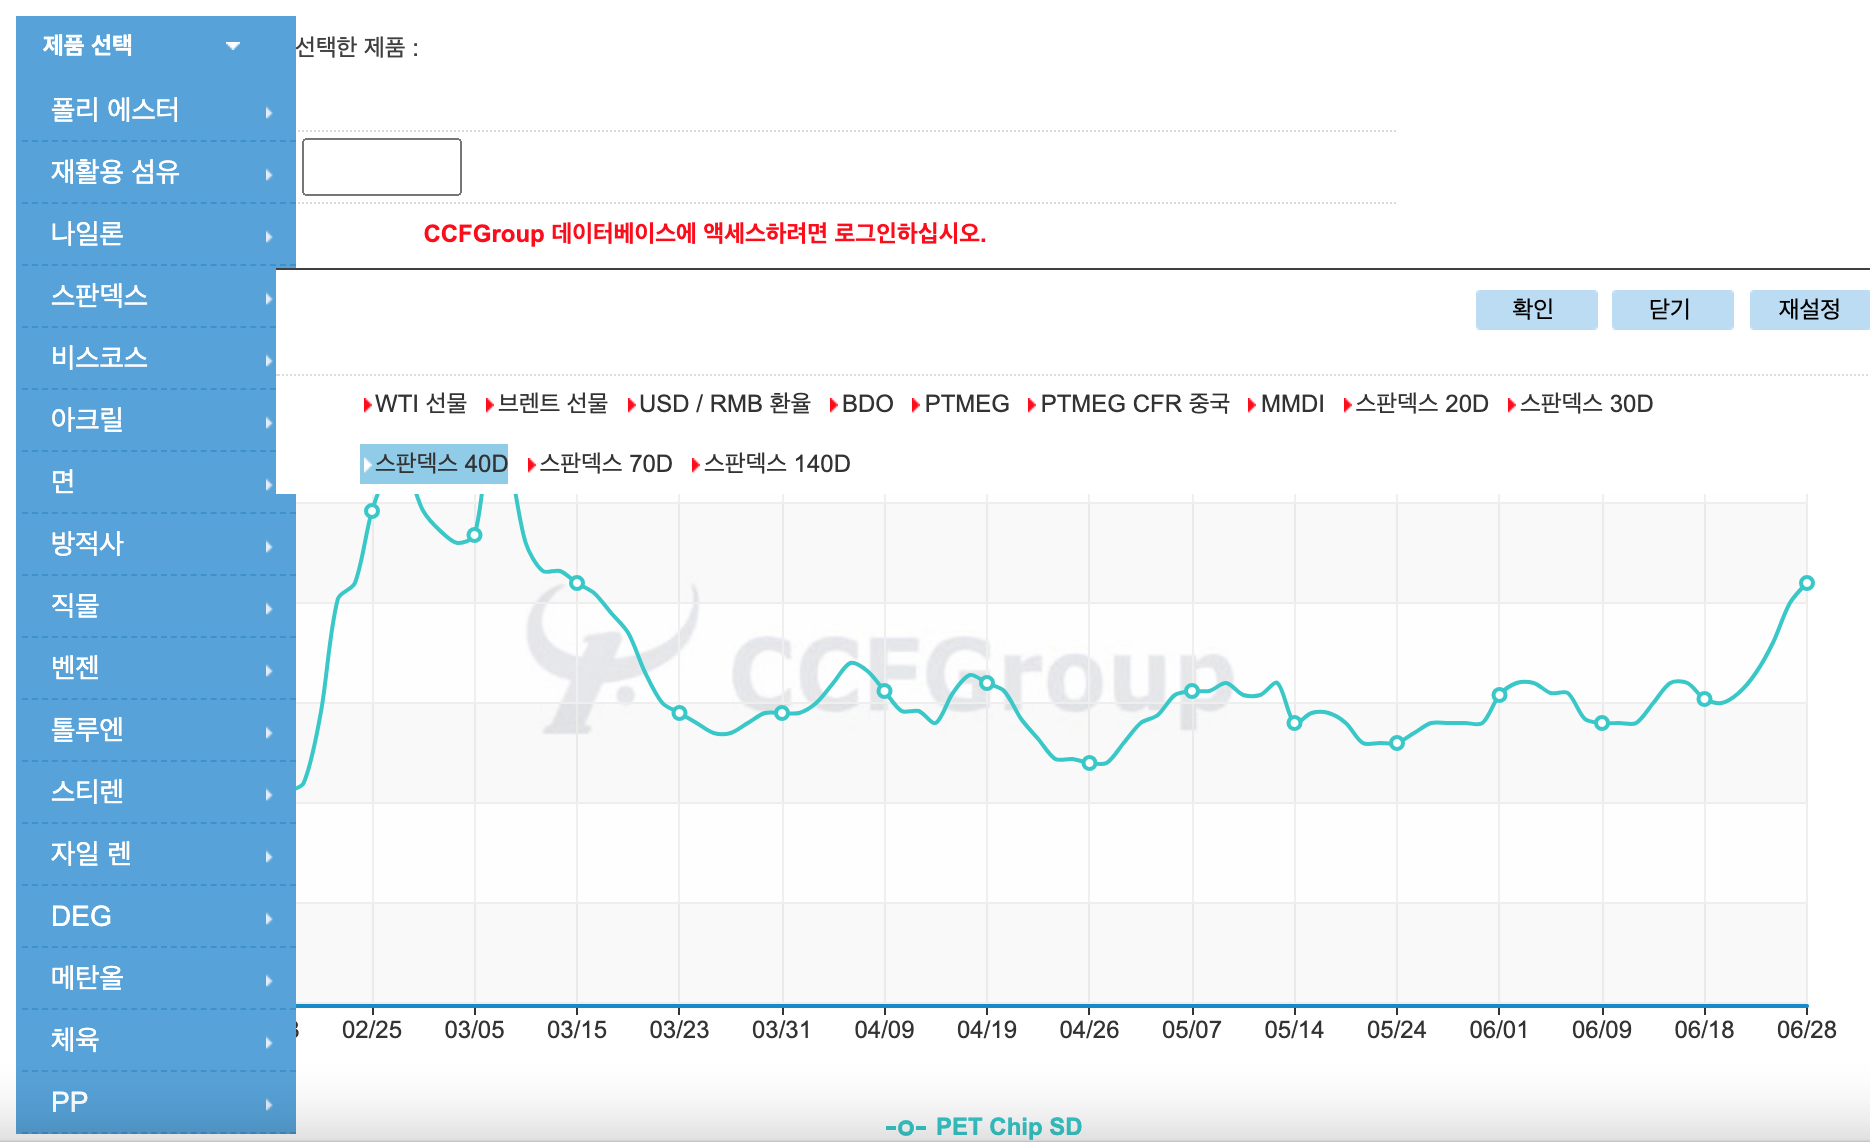This screenshot has width=1870, height=1142.
Task: Toggle the PET Chip SD legend entry
Action: 984,1127
